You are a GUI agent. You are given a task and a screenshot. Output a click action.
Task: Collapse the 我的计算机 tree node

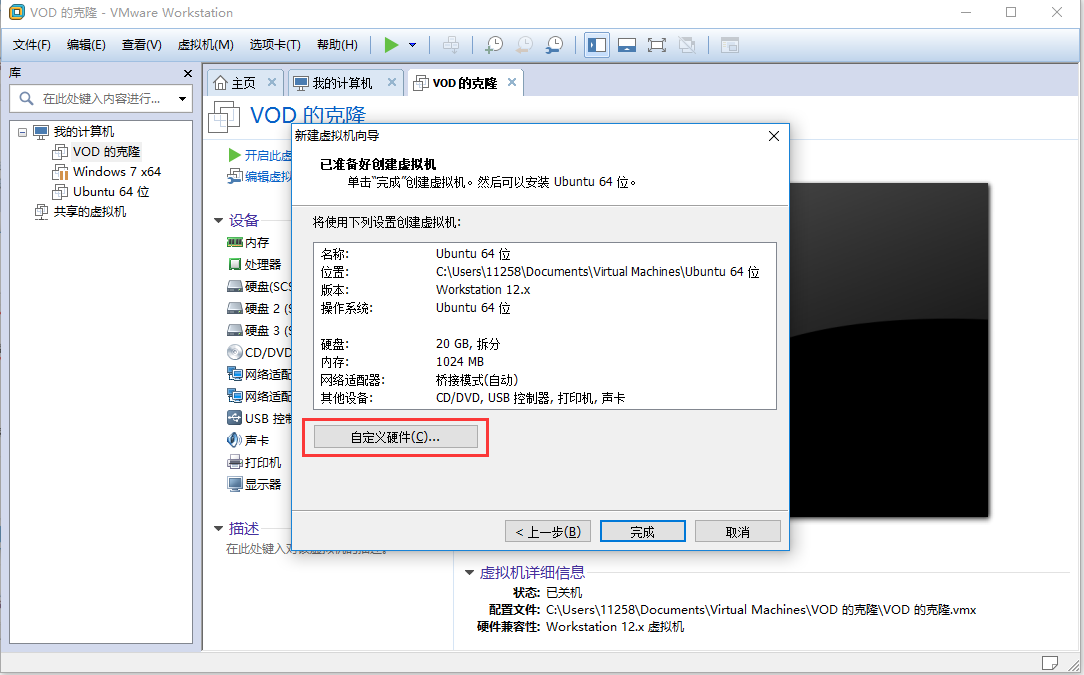[x=22, y=131]
